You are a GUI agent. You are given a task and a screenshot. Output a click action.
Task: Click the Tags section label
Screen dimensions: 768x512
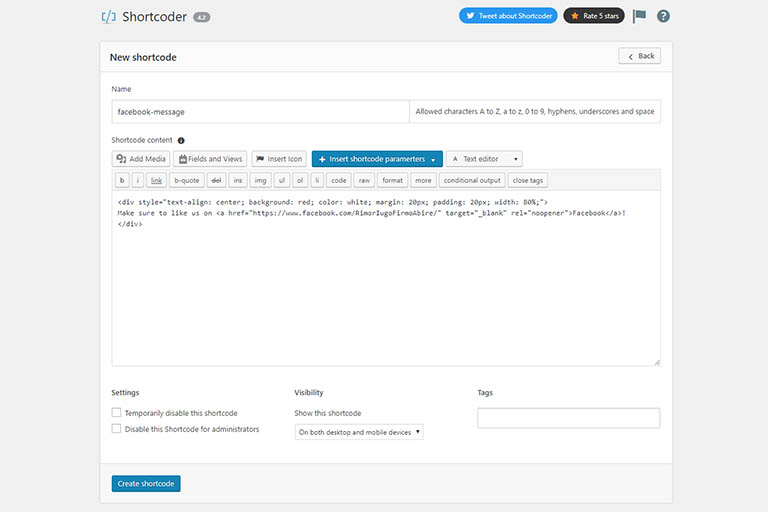[485, 392]
